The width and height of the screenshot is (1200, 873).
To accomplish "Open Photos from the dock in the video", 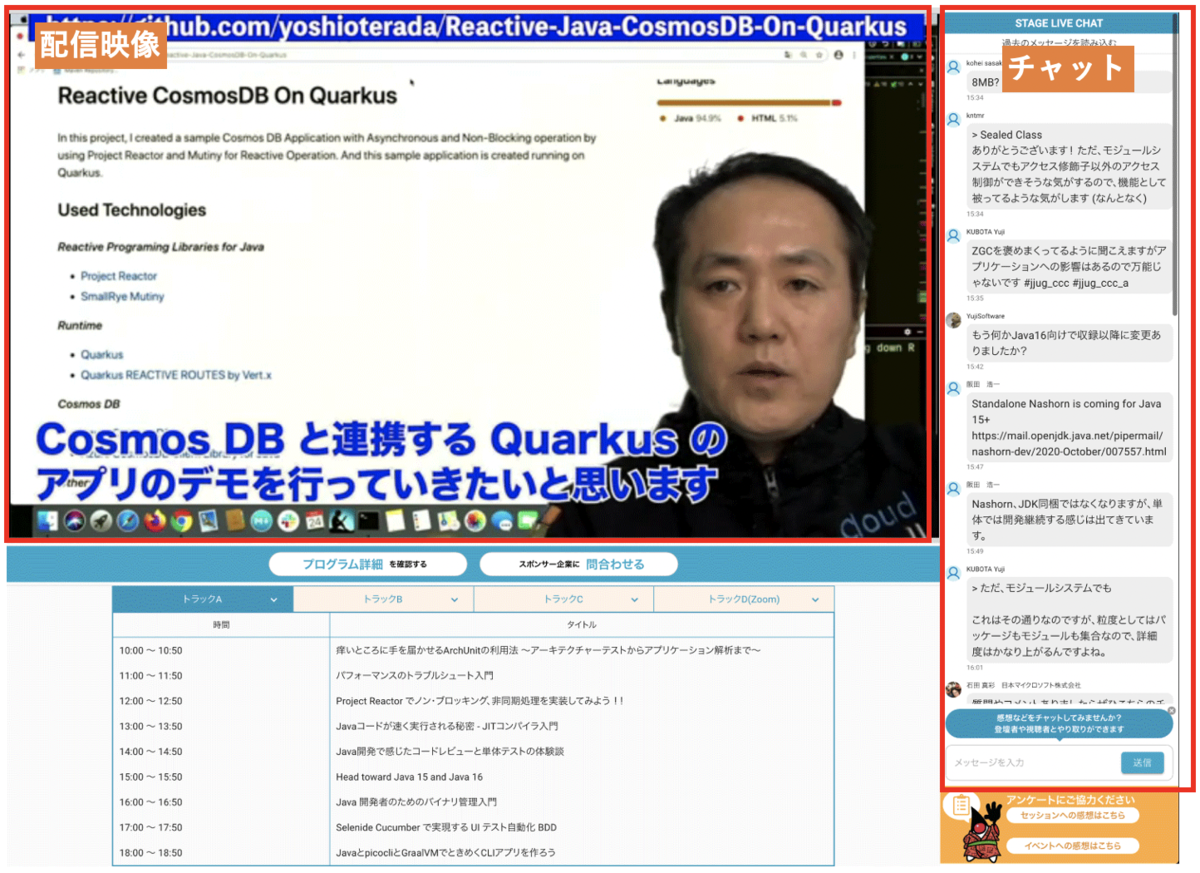I will [475, 521].
